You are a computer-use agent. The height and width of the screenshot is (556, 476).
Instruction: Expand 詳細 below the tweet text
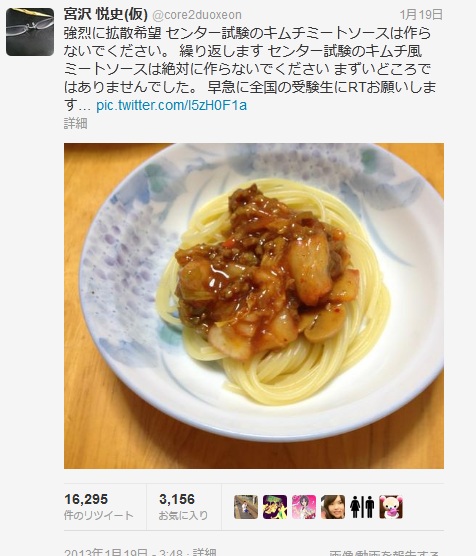pos(76,124)
